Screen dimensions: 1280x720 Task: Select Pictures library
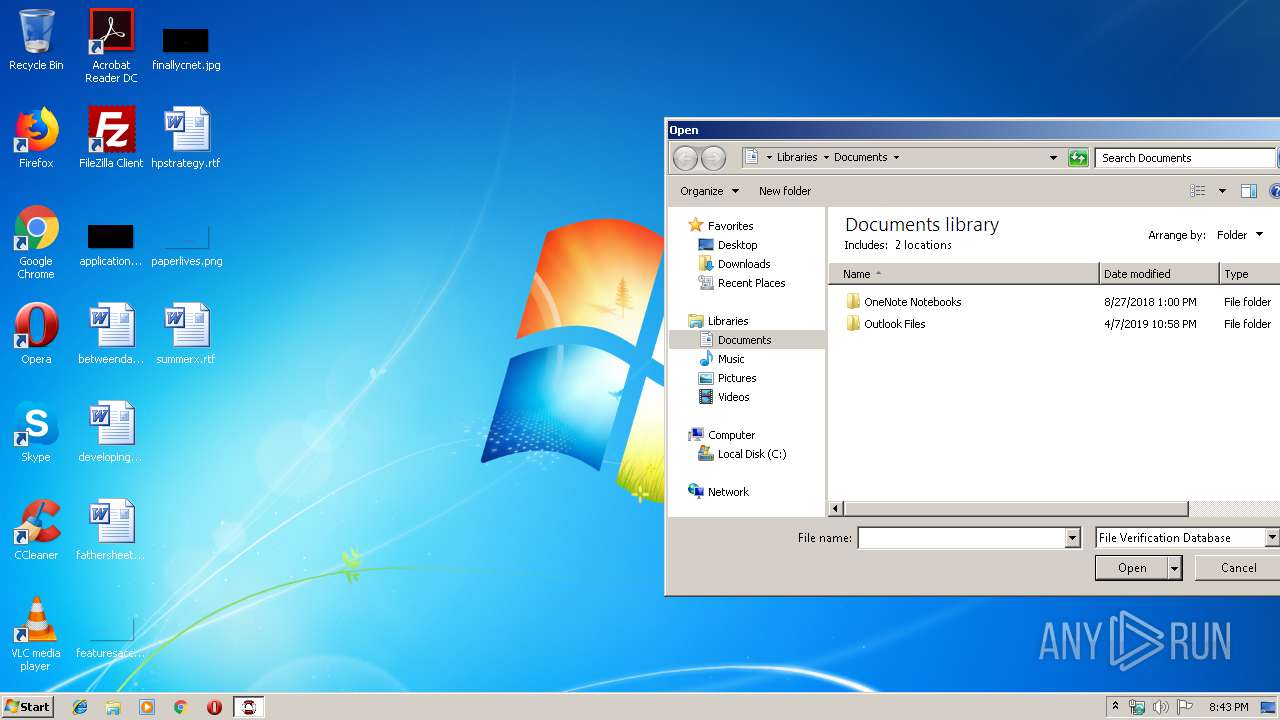(x=737, y=378)
